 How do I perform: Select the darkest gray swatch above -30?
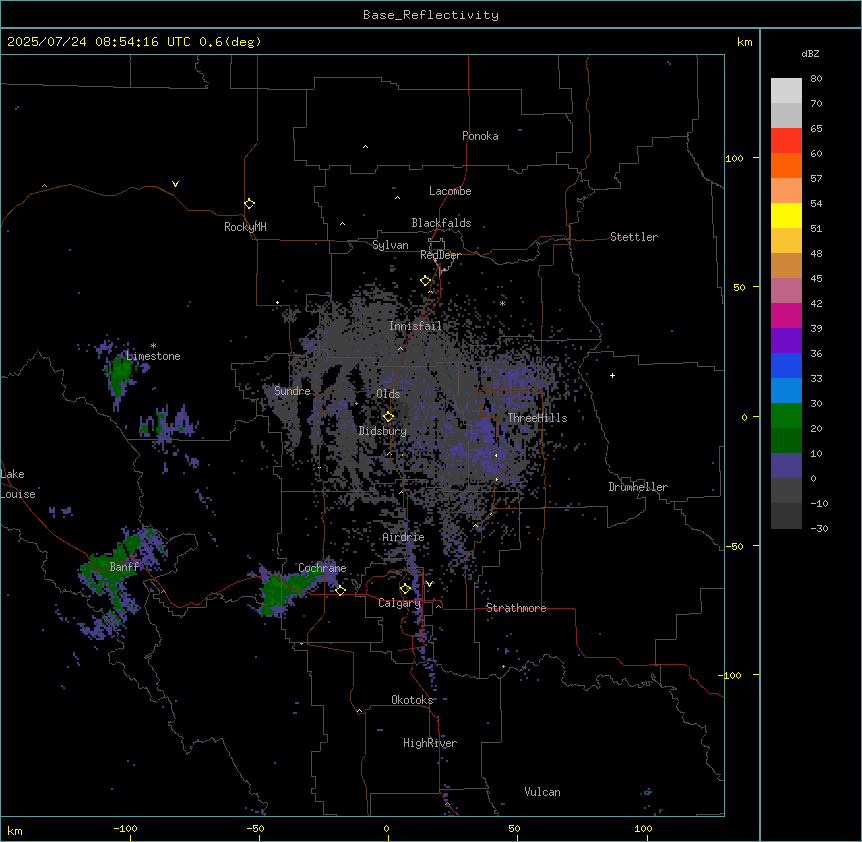786,516
